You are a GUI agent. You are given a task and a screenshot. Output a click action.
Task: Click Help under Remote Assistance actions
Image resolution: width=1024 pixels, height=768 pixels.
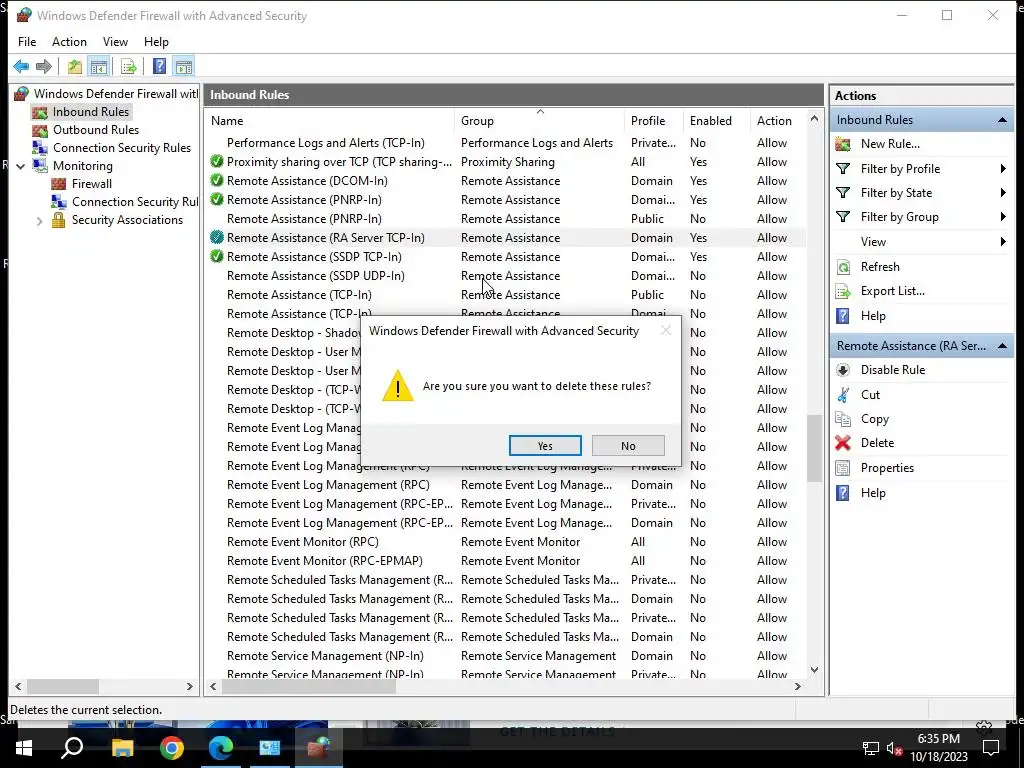click(x=872, y=492)
